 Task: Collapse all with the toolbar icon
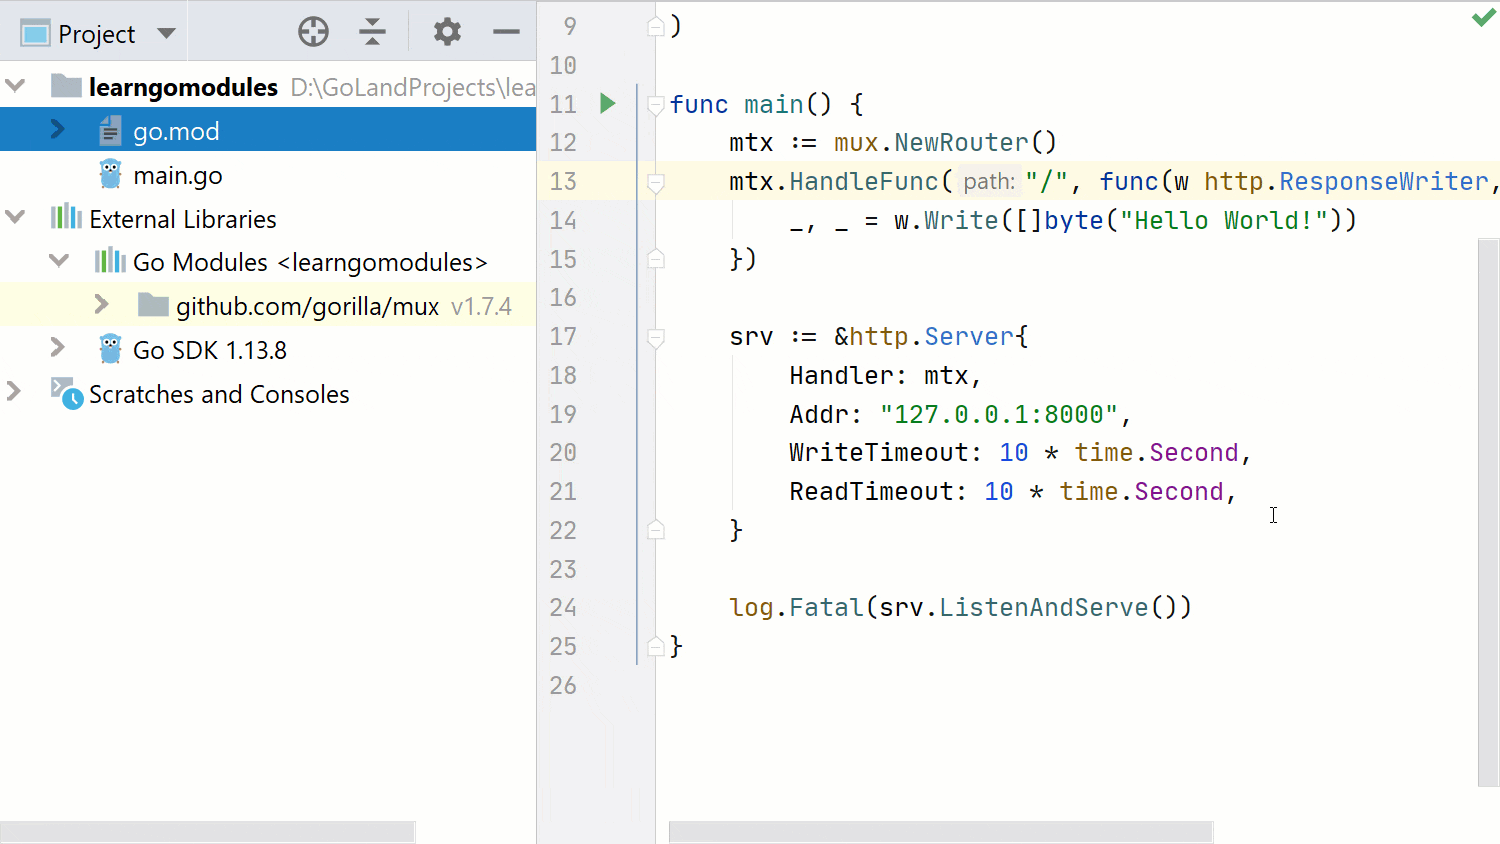pyautogui.click(x=372, y=32)
